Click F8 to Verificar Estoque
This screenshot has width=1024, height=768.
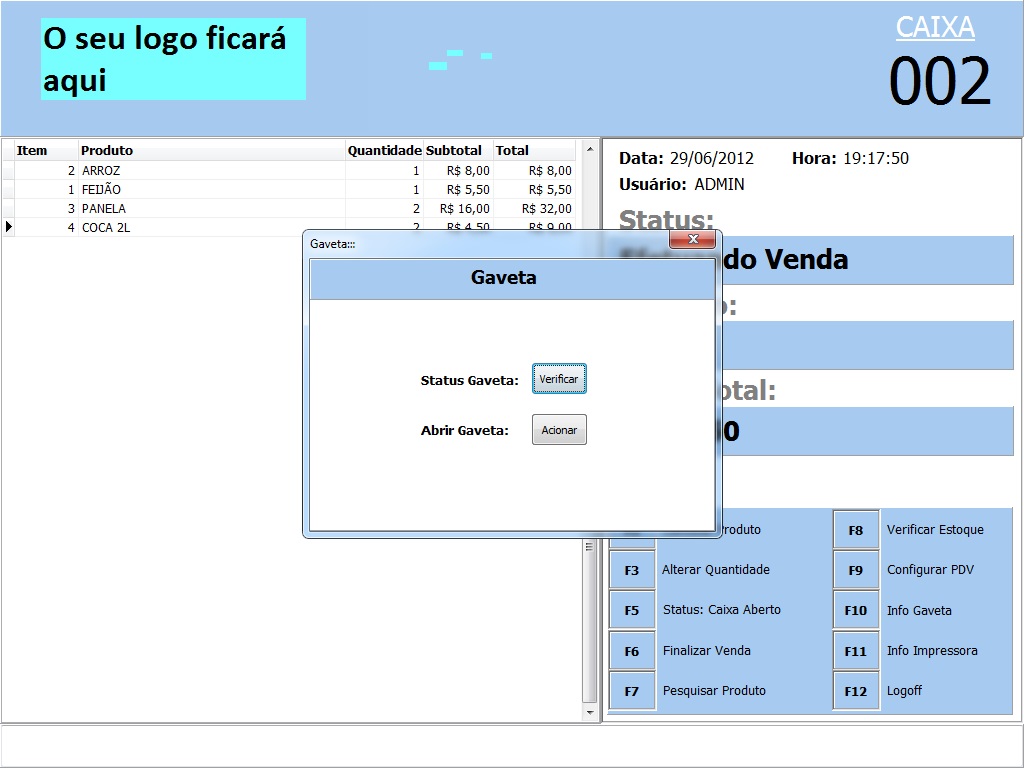[856, 530]
